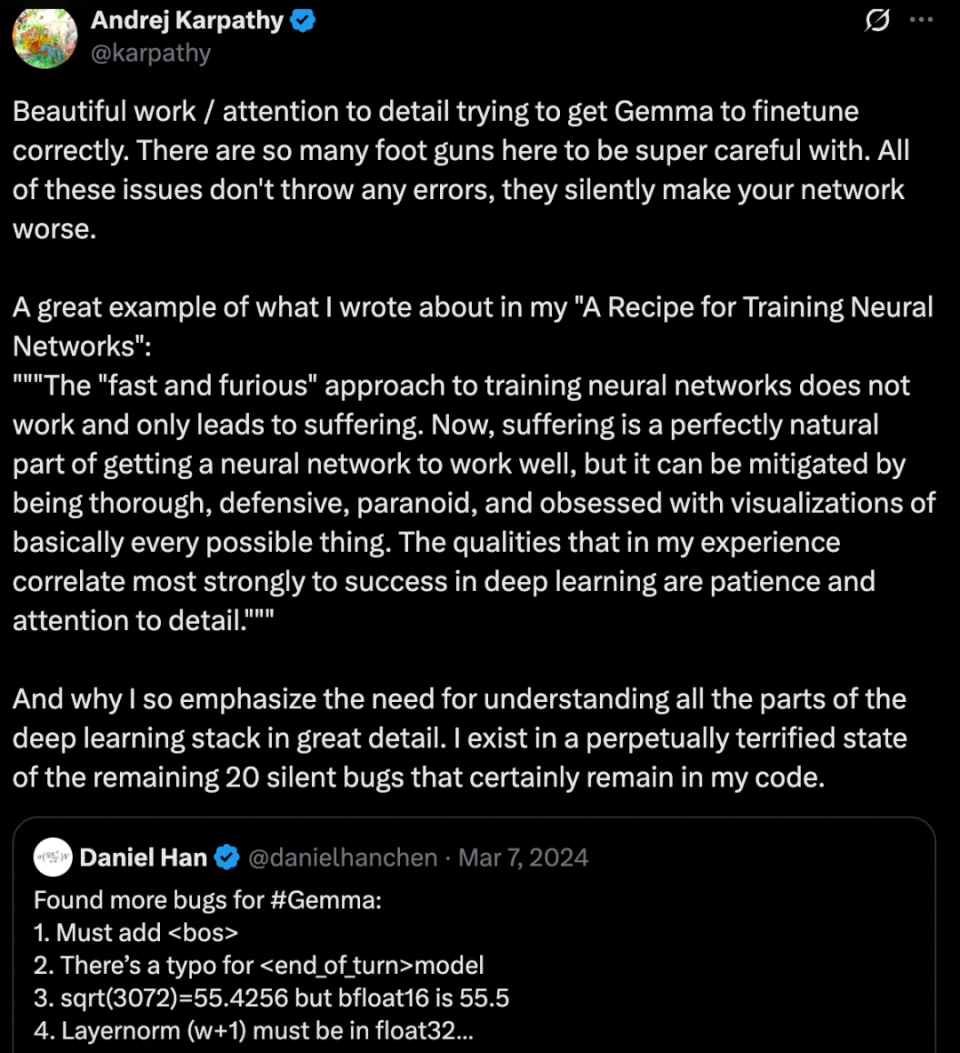Click the Mar 7, 2024 timestamp
Image resolution: width=960 pixels, height=1053 pixels.
click(523, 857)
